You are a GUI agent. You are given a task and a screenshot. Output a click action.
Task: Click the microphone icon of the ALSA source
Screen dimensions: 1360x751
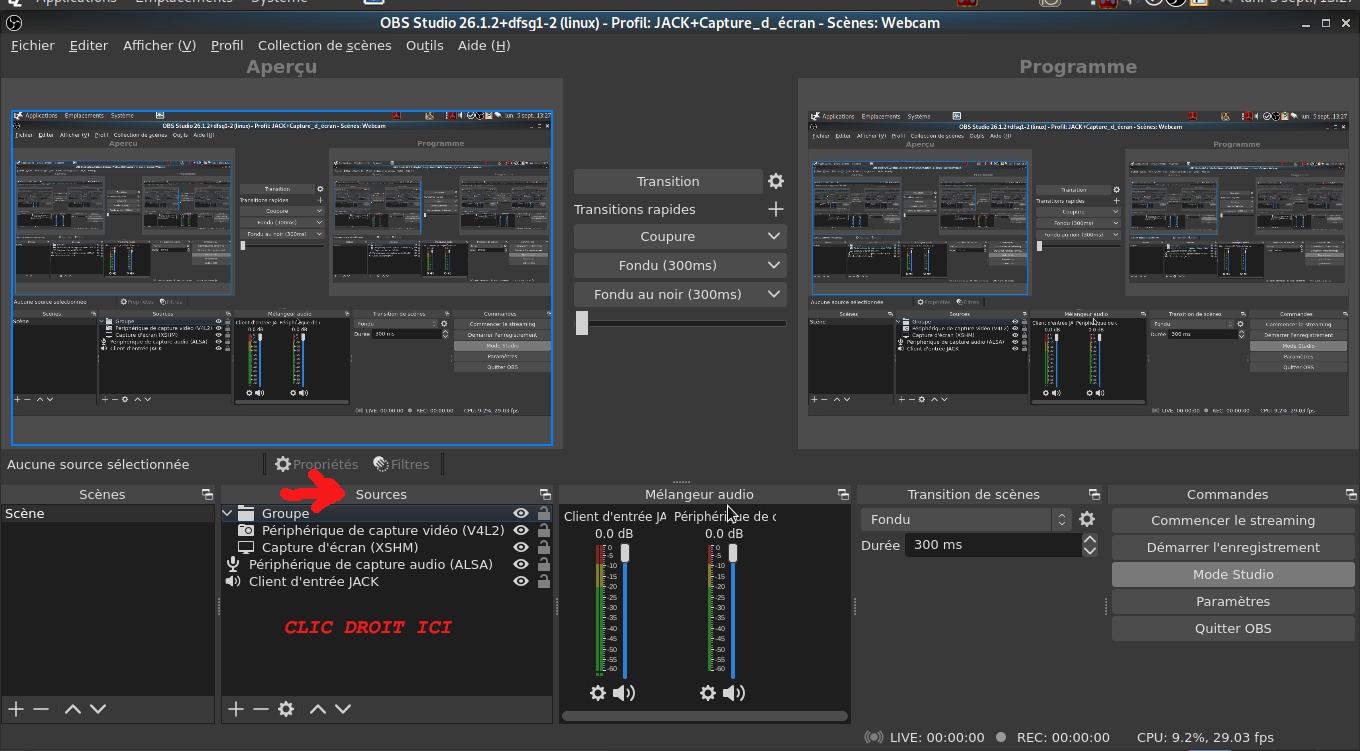point(233,565)
